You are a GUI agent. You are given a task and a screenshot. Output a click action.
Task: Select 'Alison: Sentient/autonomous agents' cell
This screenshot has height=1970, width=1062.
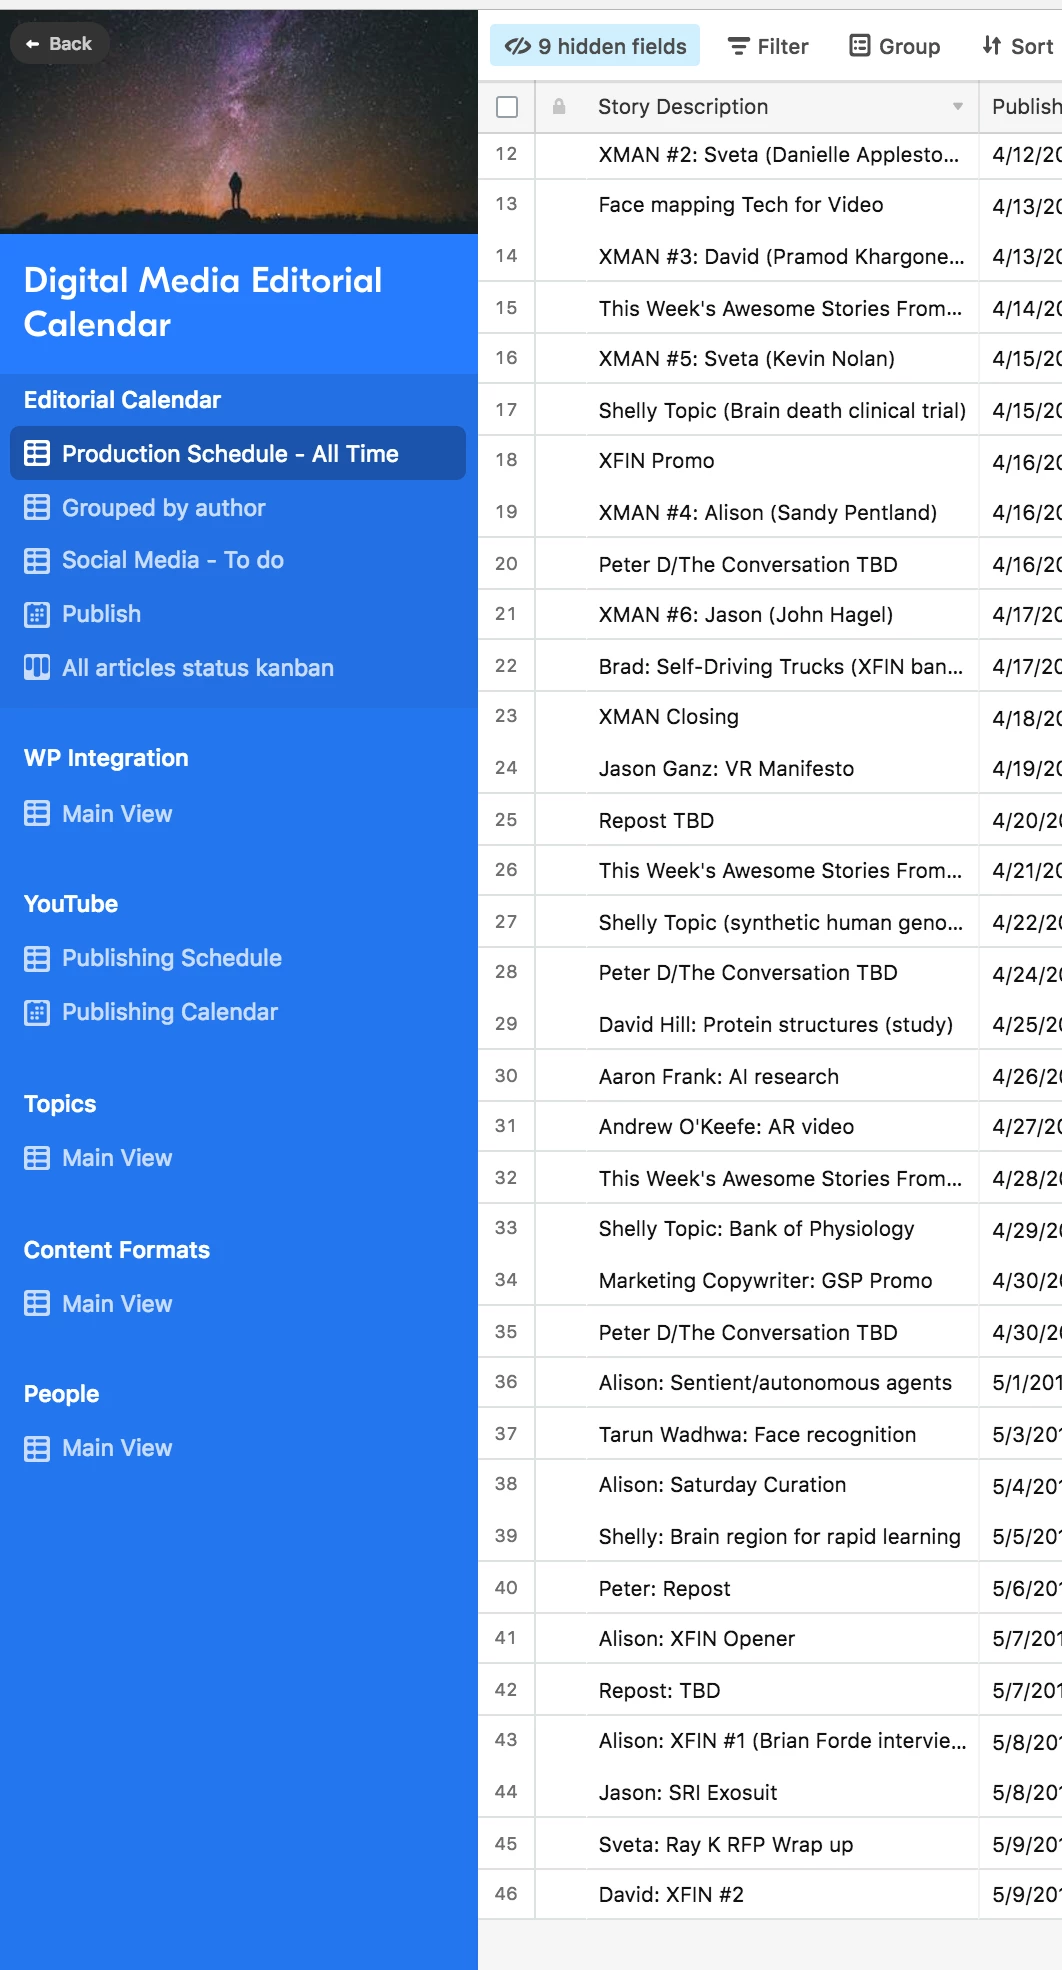point(782,1383)
